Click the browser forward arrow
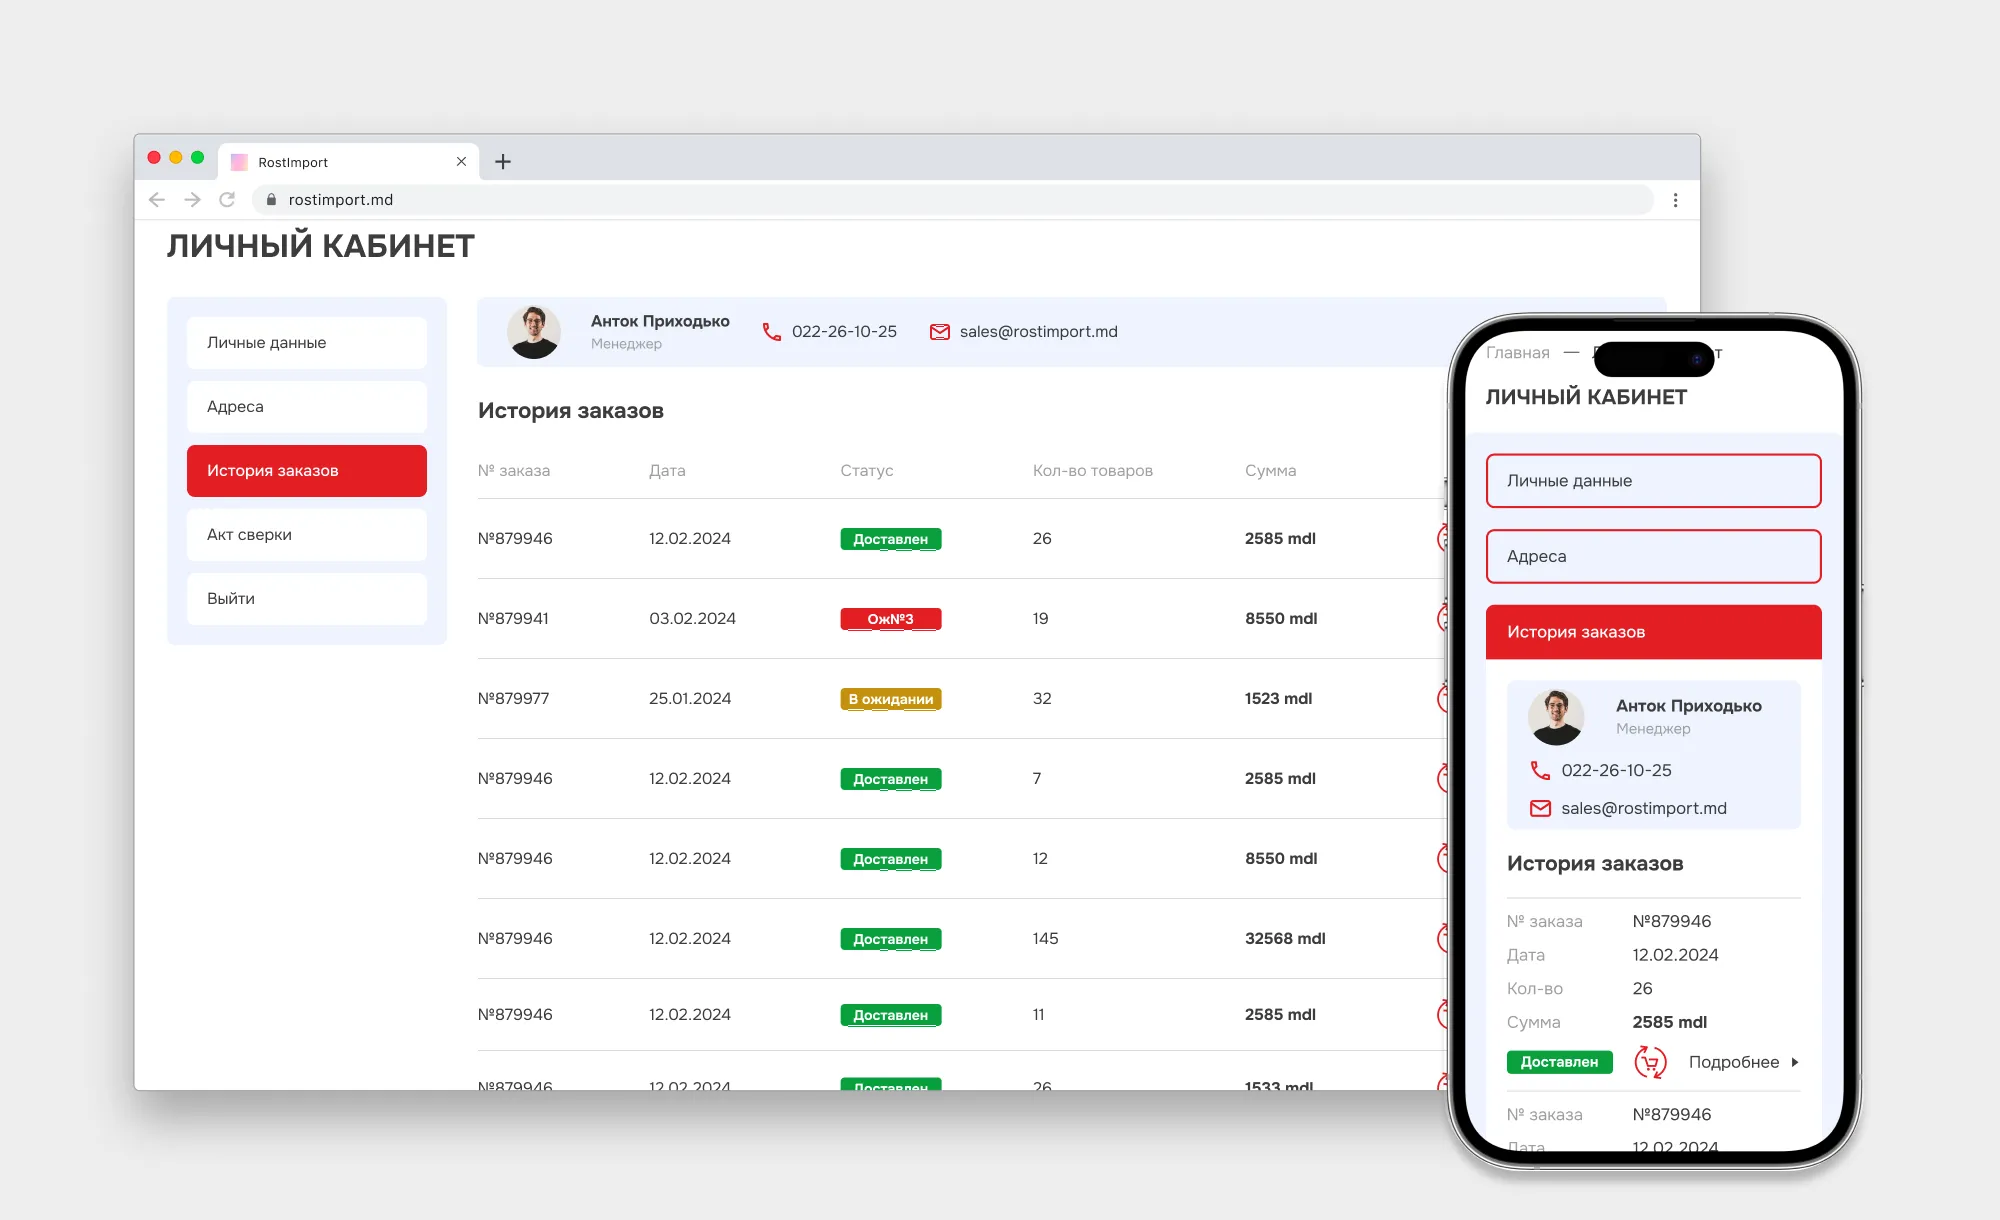 (192, 200)
